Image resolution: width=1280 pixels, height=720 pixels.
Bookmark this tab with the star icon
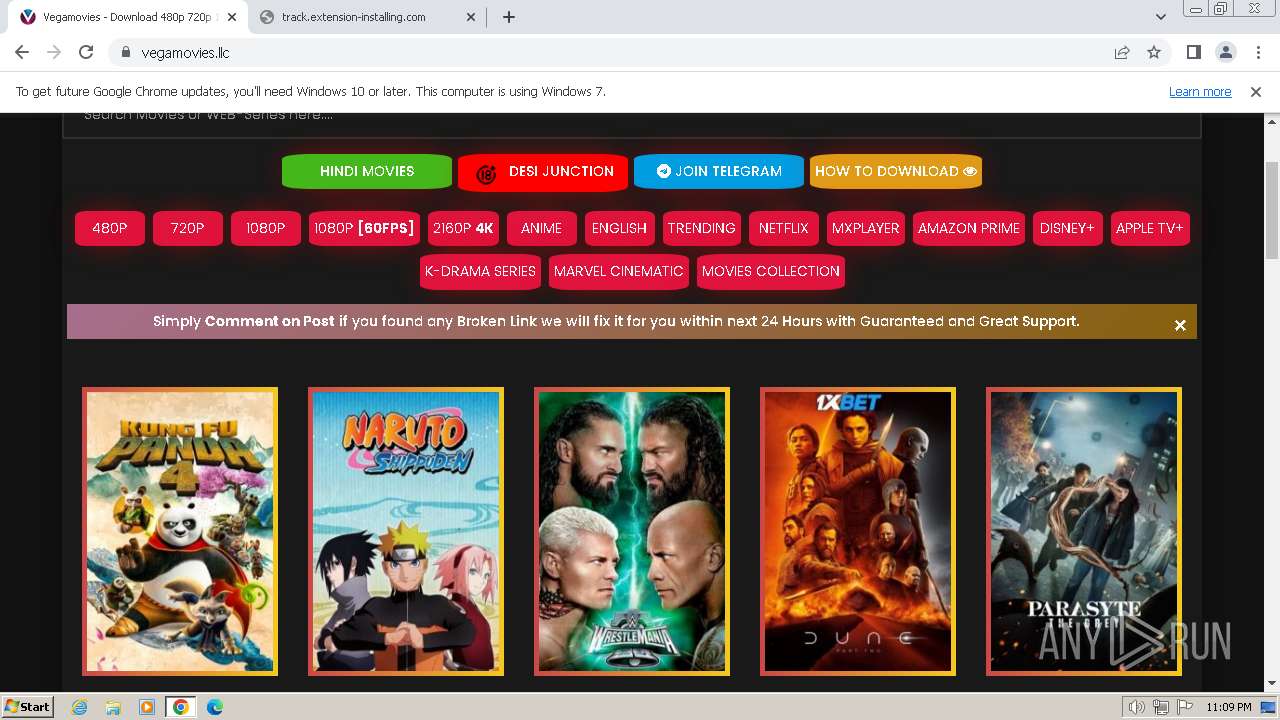click(x=1154, y=52)
